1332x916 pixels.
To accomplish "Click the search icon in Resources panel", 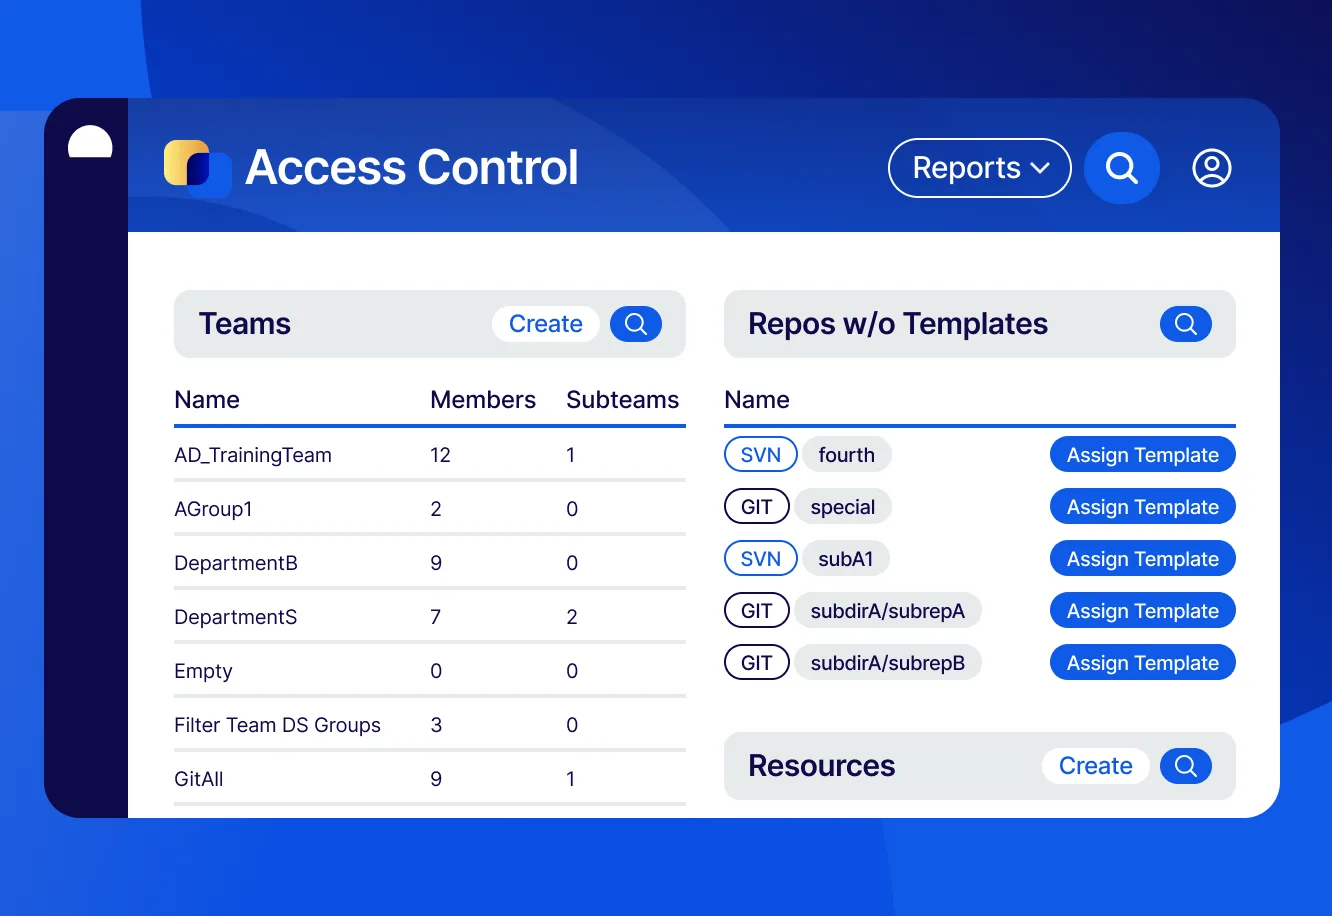I will [1186, 766].
